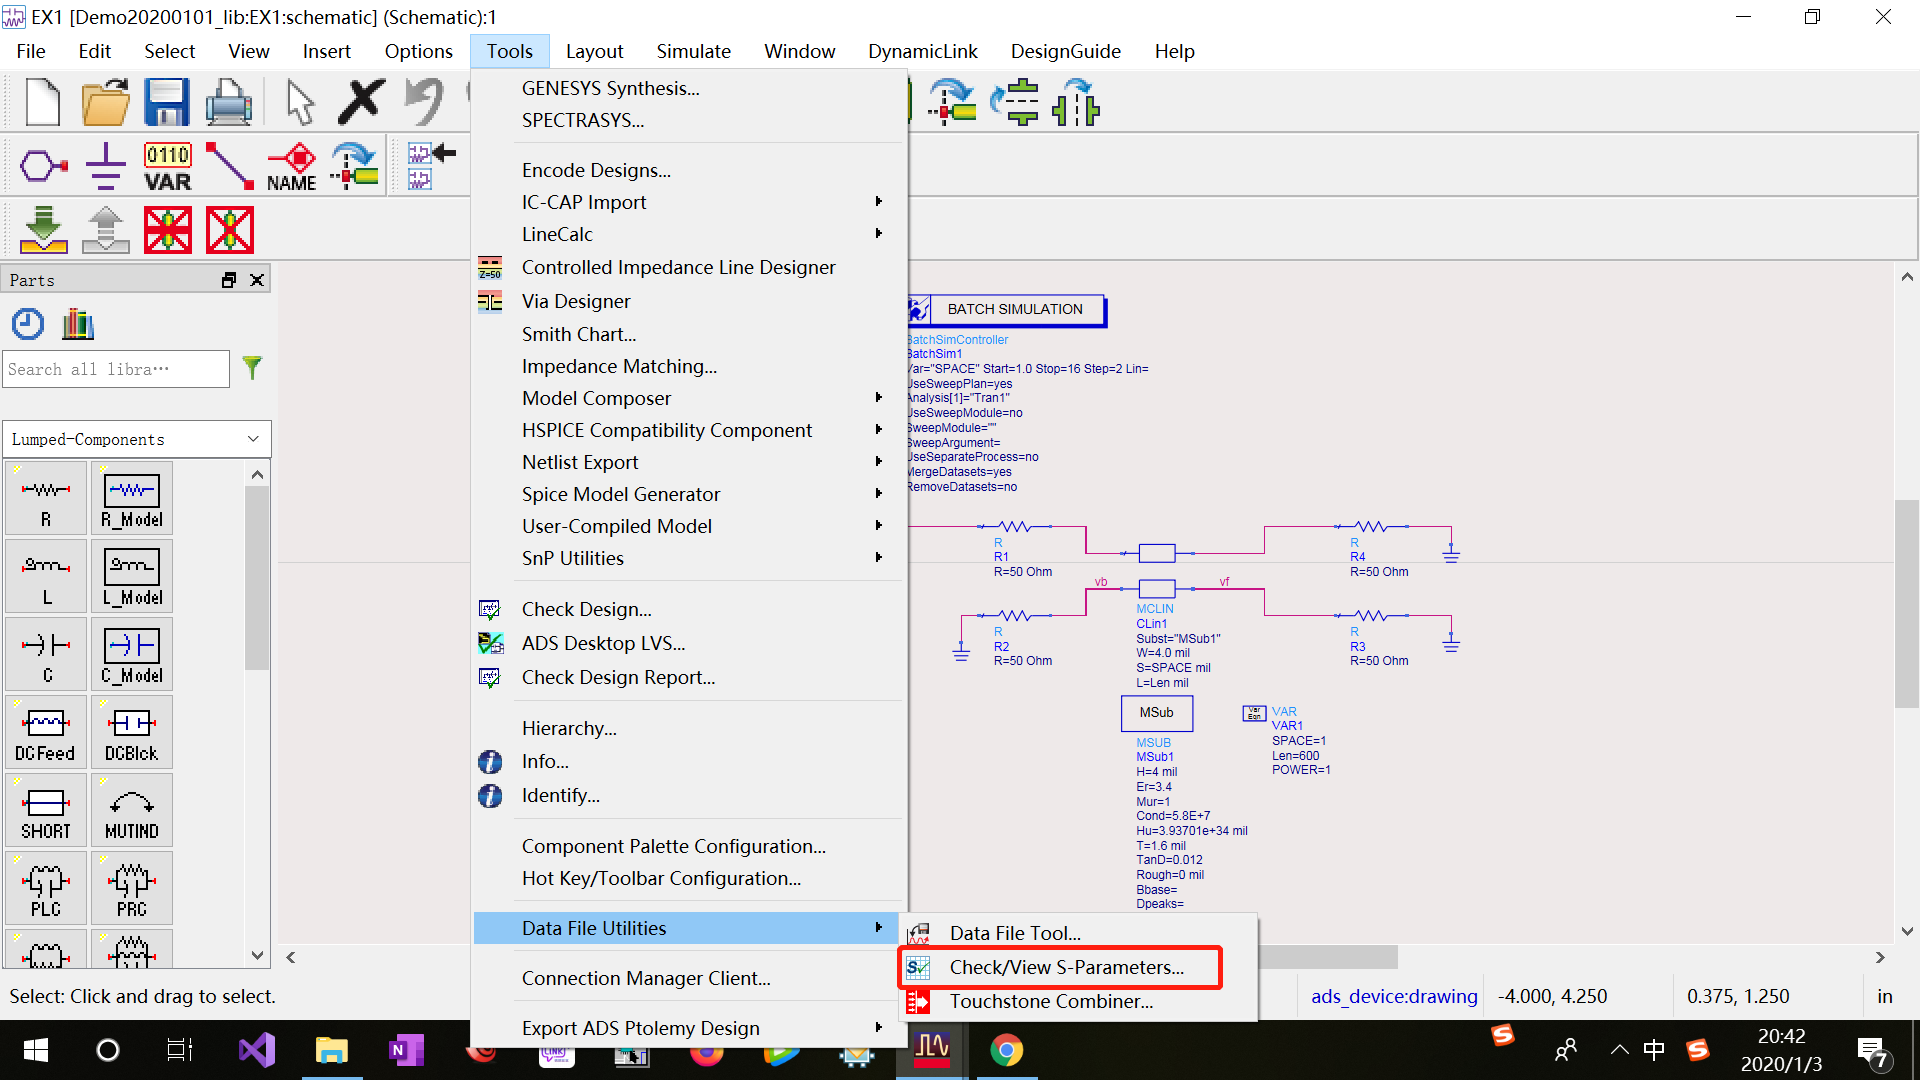Open the Lumped-Components palette dropdown
The height and width of the screenshot is (1080, 1920).
tap(253, 439)
